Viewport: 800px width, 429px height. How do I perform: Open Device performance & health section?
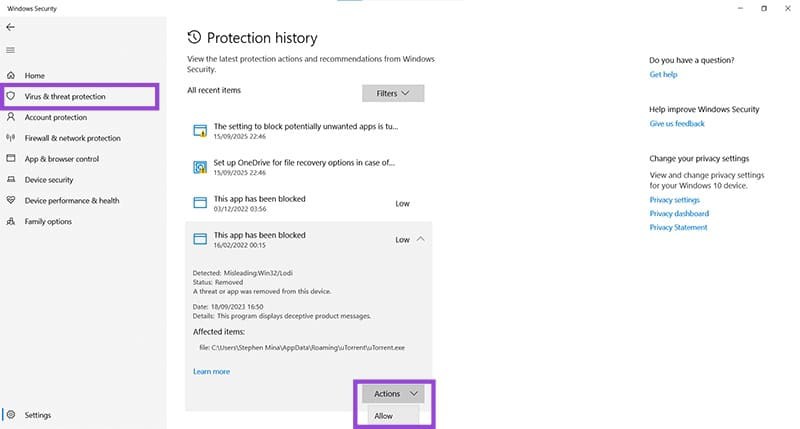pyautogui.click(x=71, y=200)
